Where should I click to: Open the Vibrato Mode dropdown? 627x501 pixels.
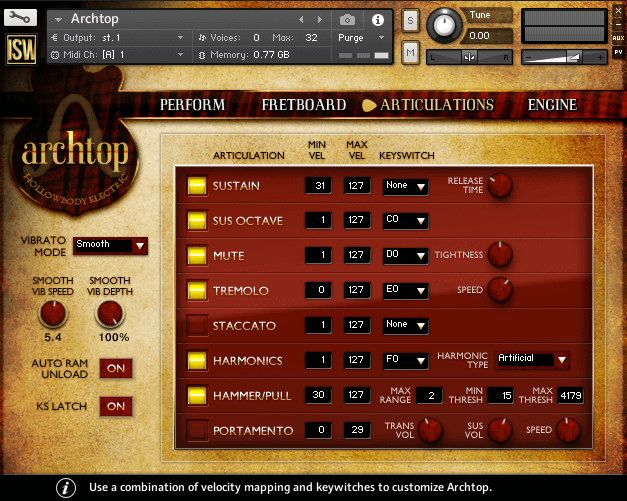pyautogui.click(x=110, y=245)
